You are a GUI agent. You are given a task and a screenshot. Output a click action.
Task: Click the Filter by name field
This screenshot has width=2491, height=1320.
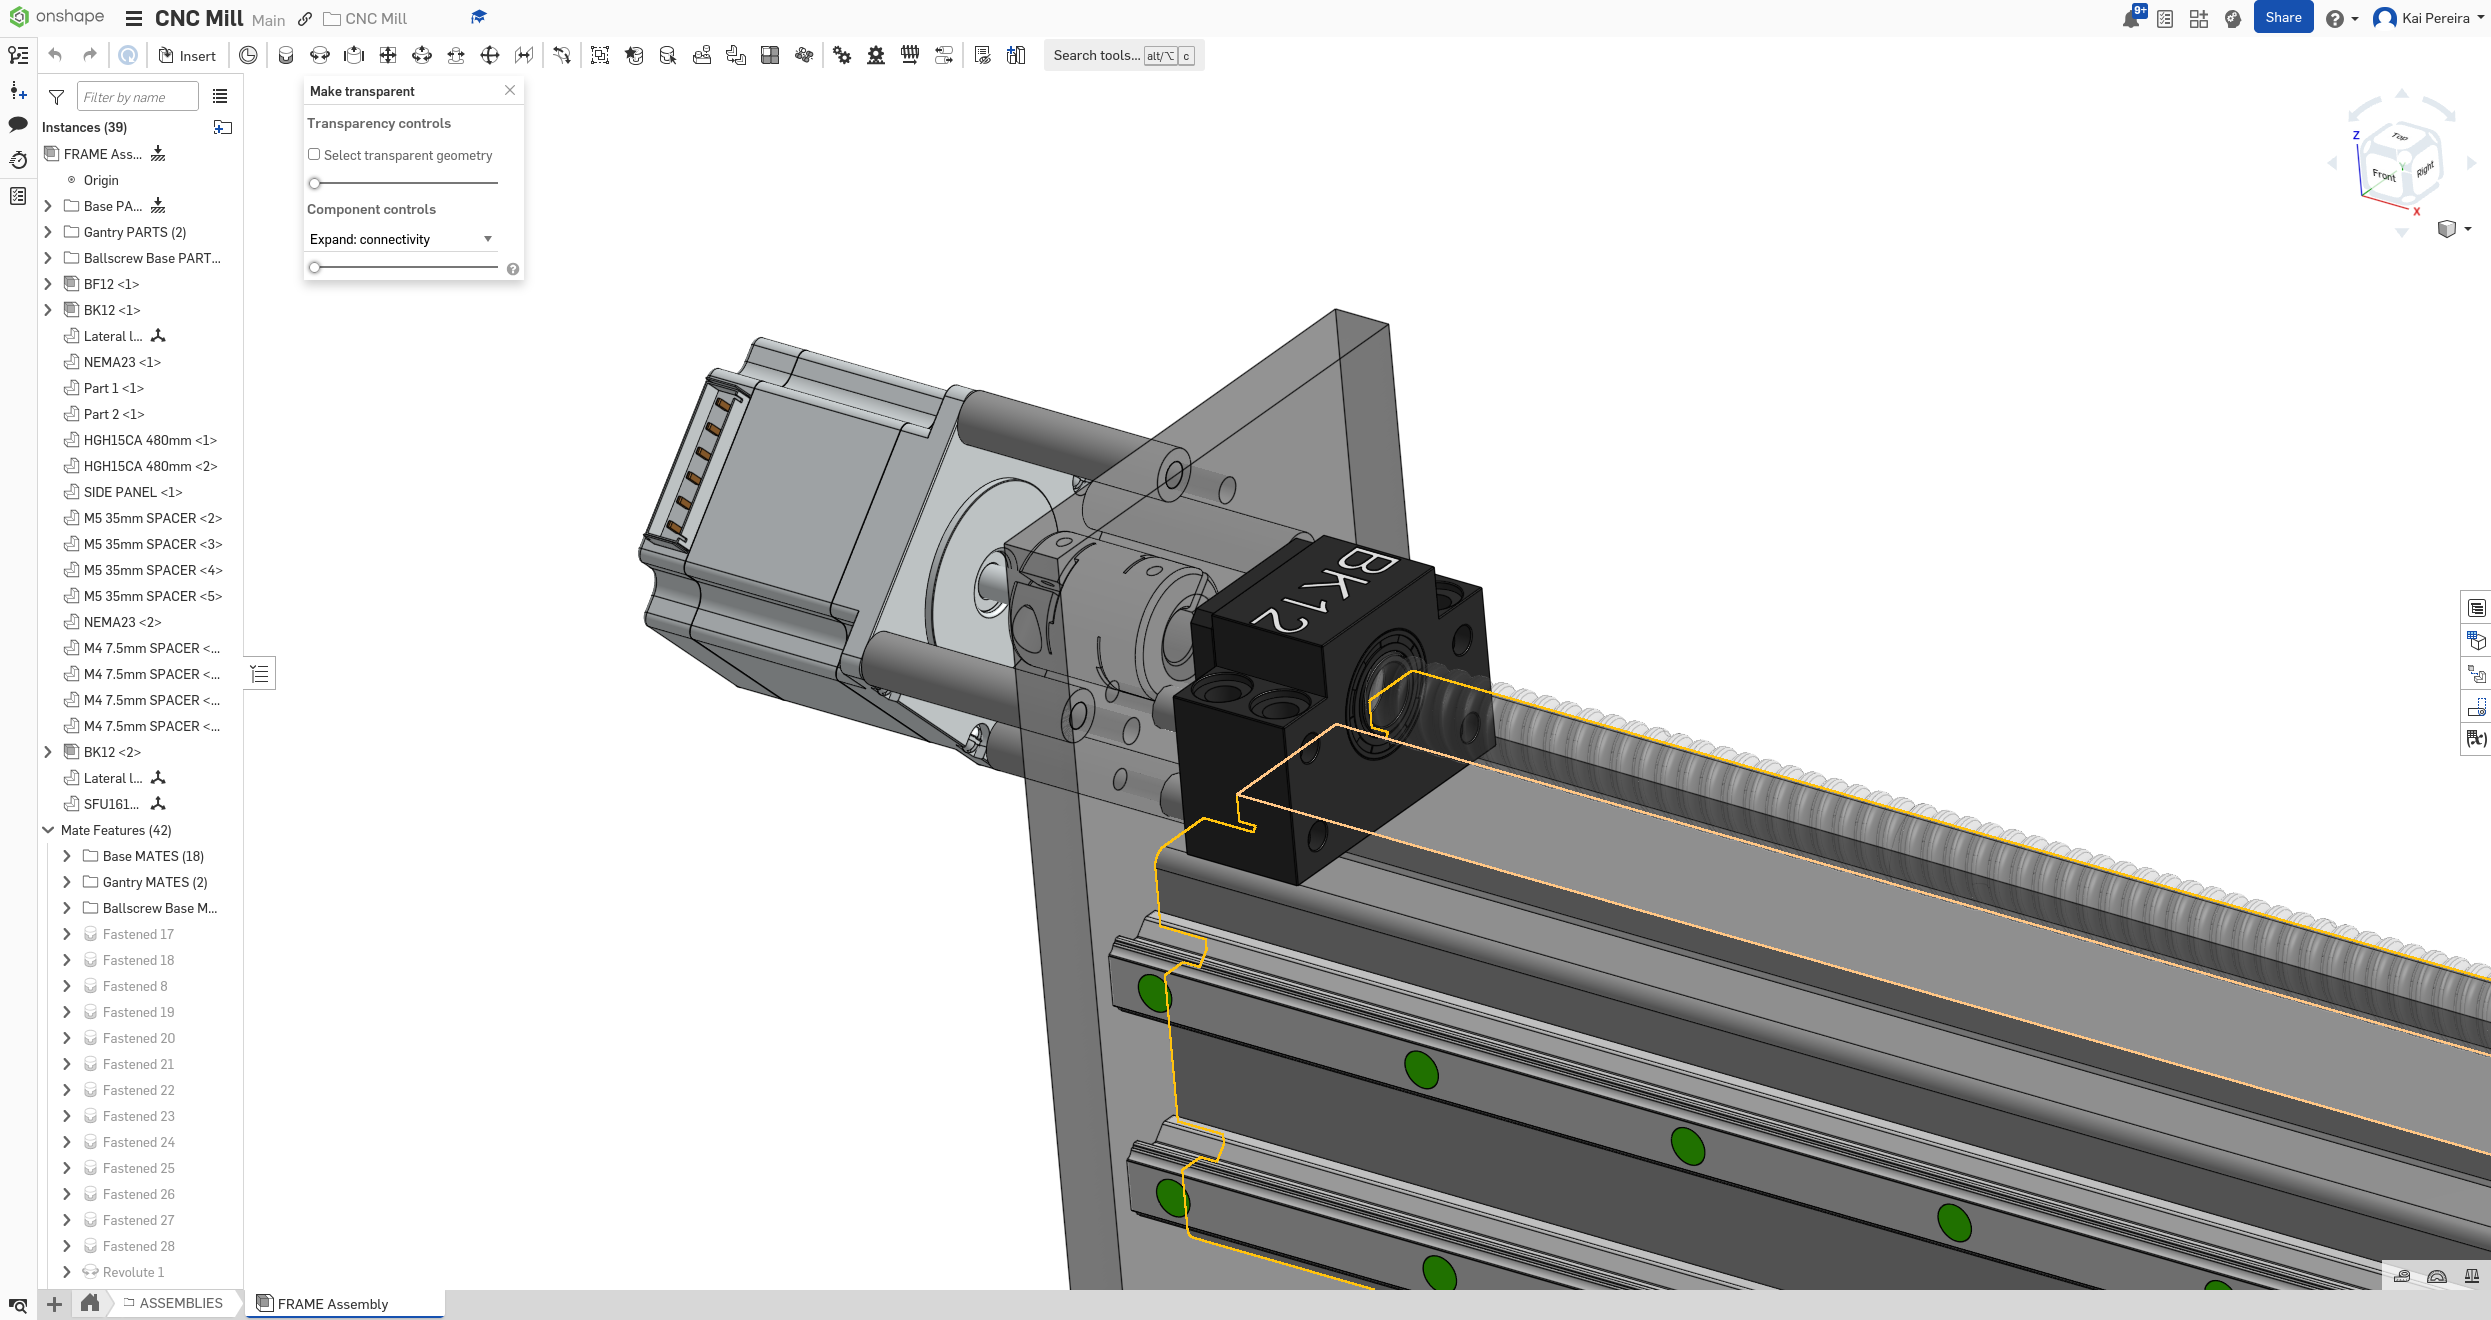pos(137,97)
